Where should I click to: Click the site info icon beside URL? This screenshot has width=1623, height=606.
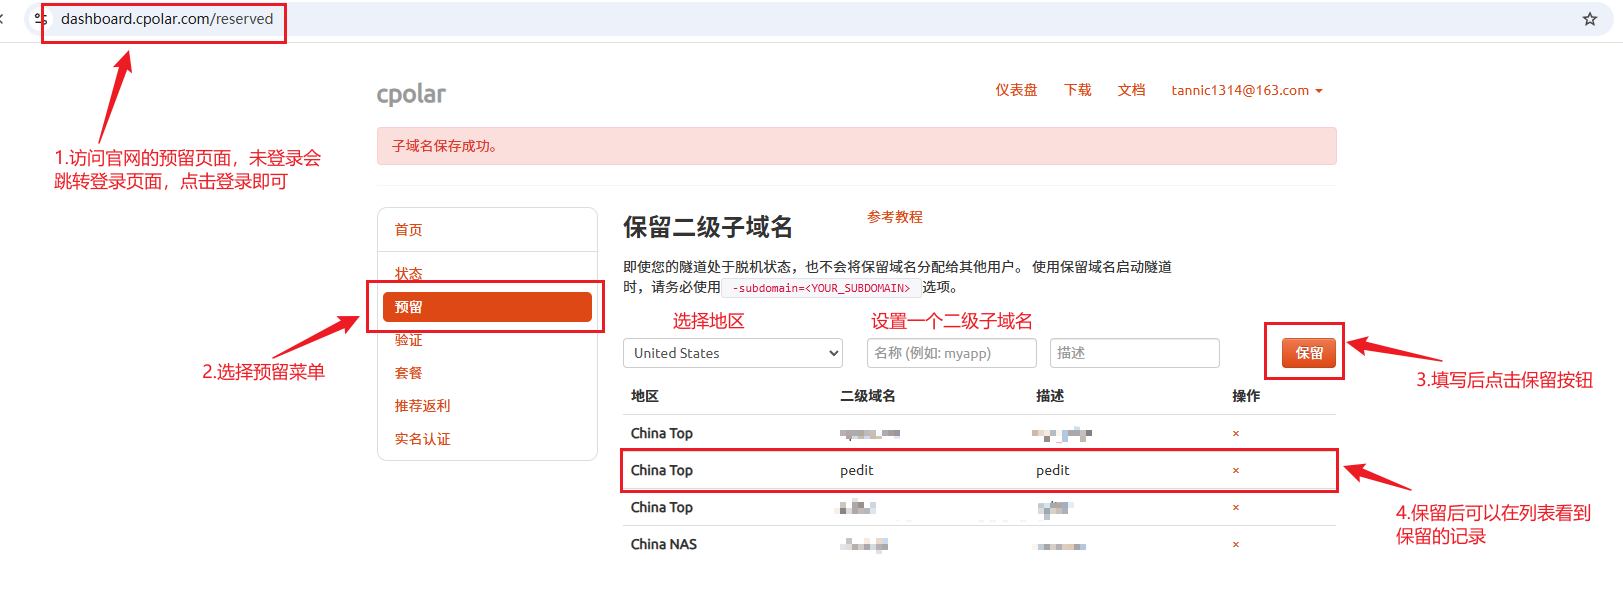41,19
